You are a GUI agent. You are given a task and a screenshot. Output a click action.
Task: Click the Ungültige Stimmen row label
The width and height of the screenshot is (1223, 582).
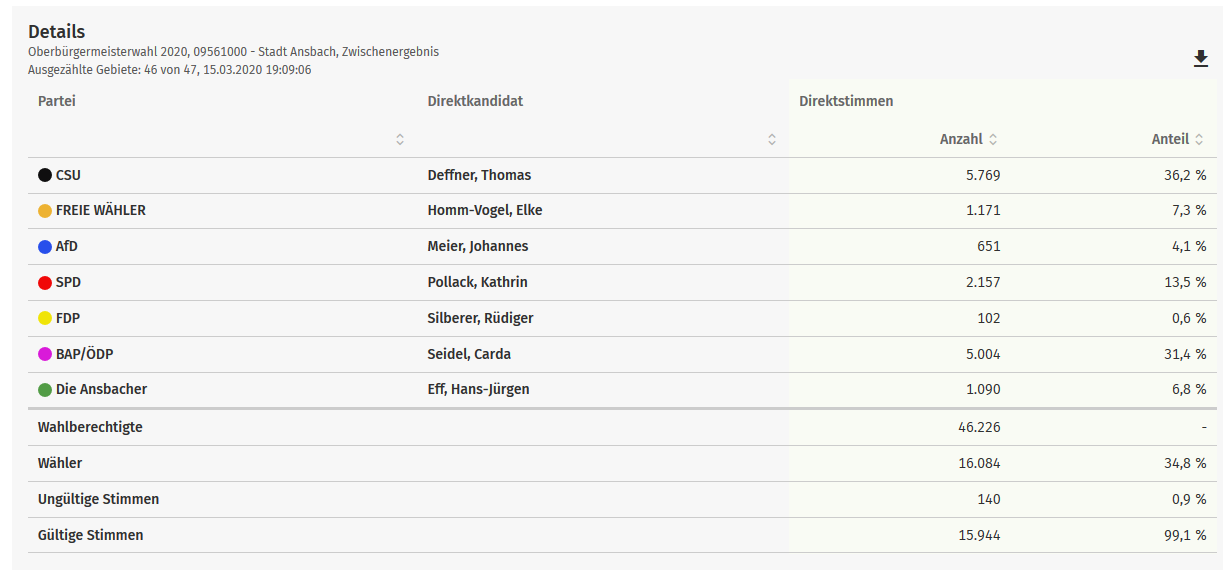coord(98,500)
